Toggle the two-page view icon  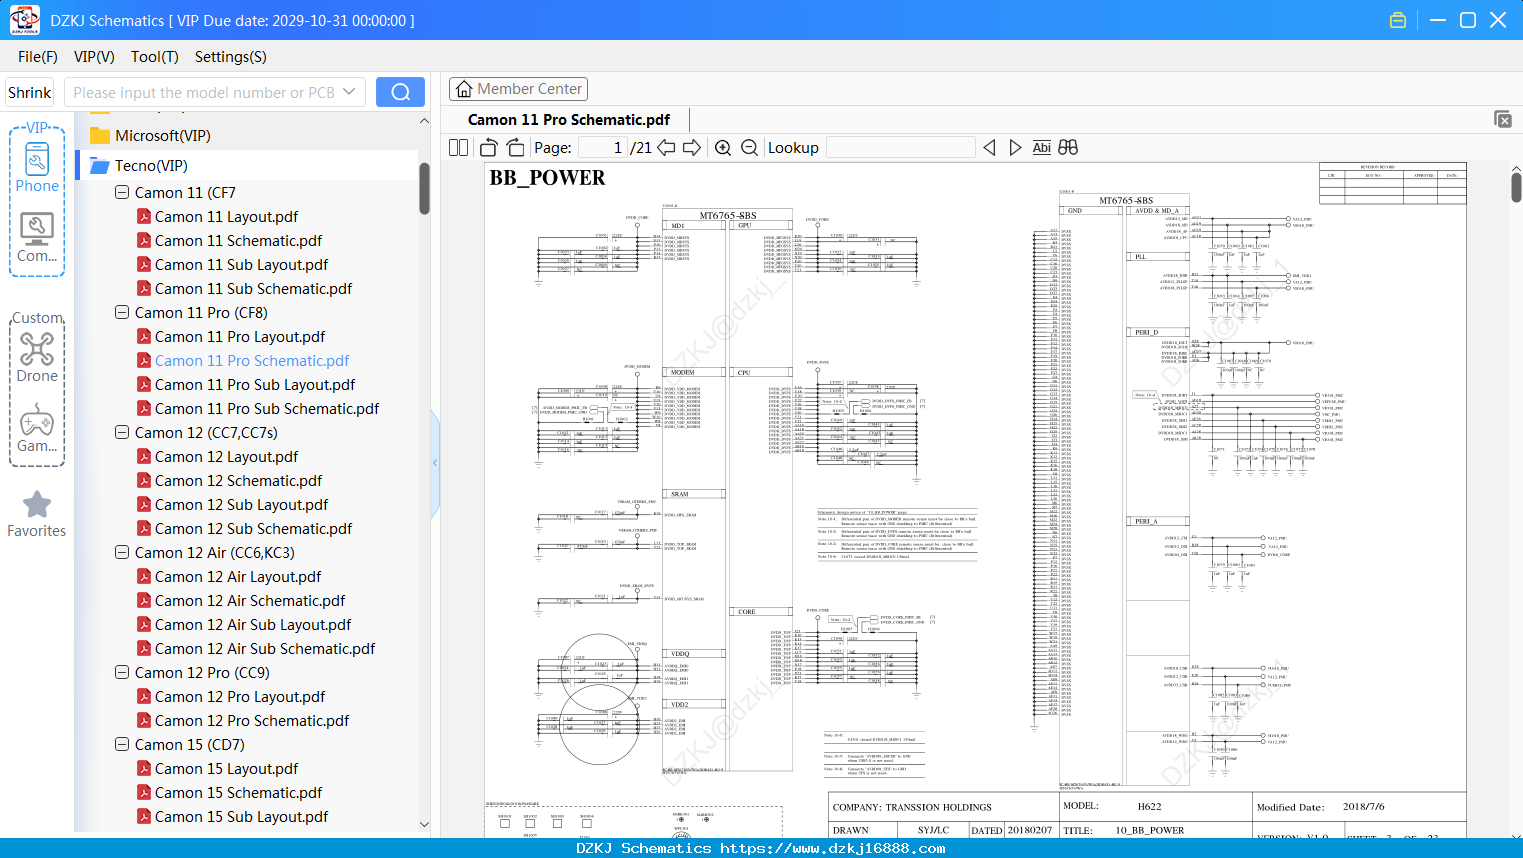coord(459,147)
